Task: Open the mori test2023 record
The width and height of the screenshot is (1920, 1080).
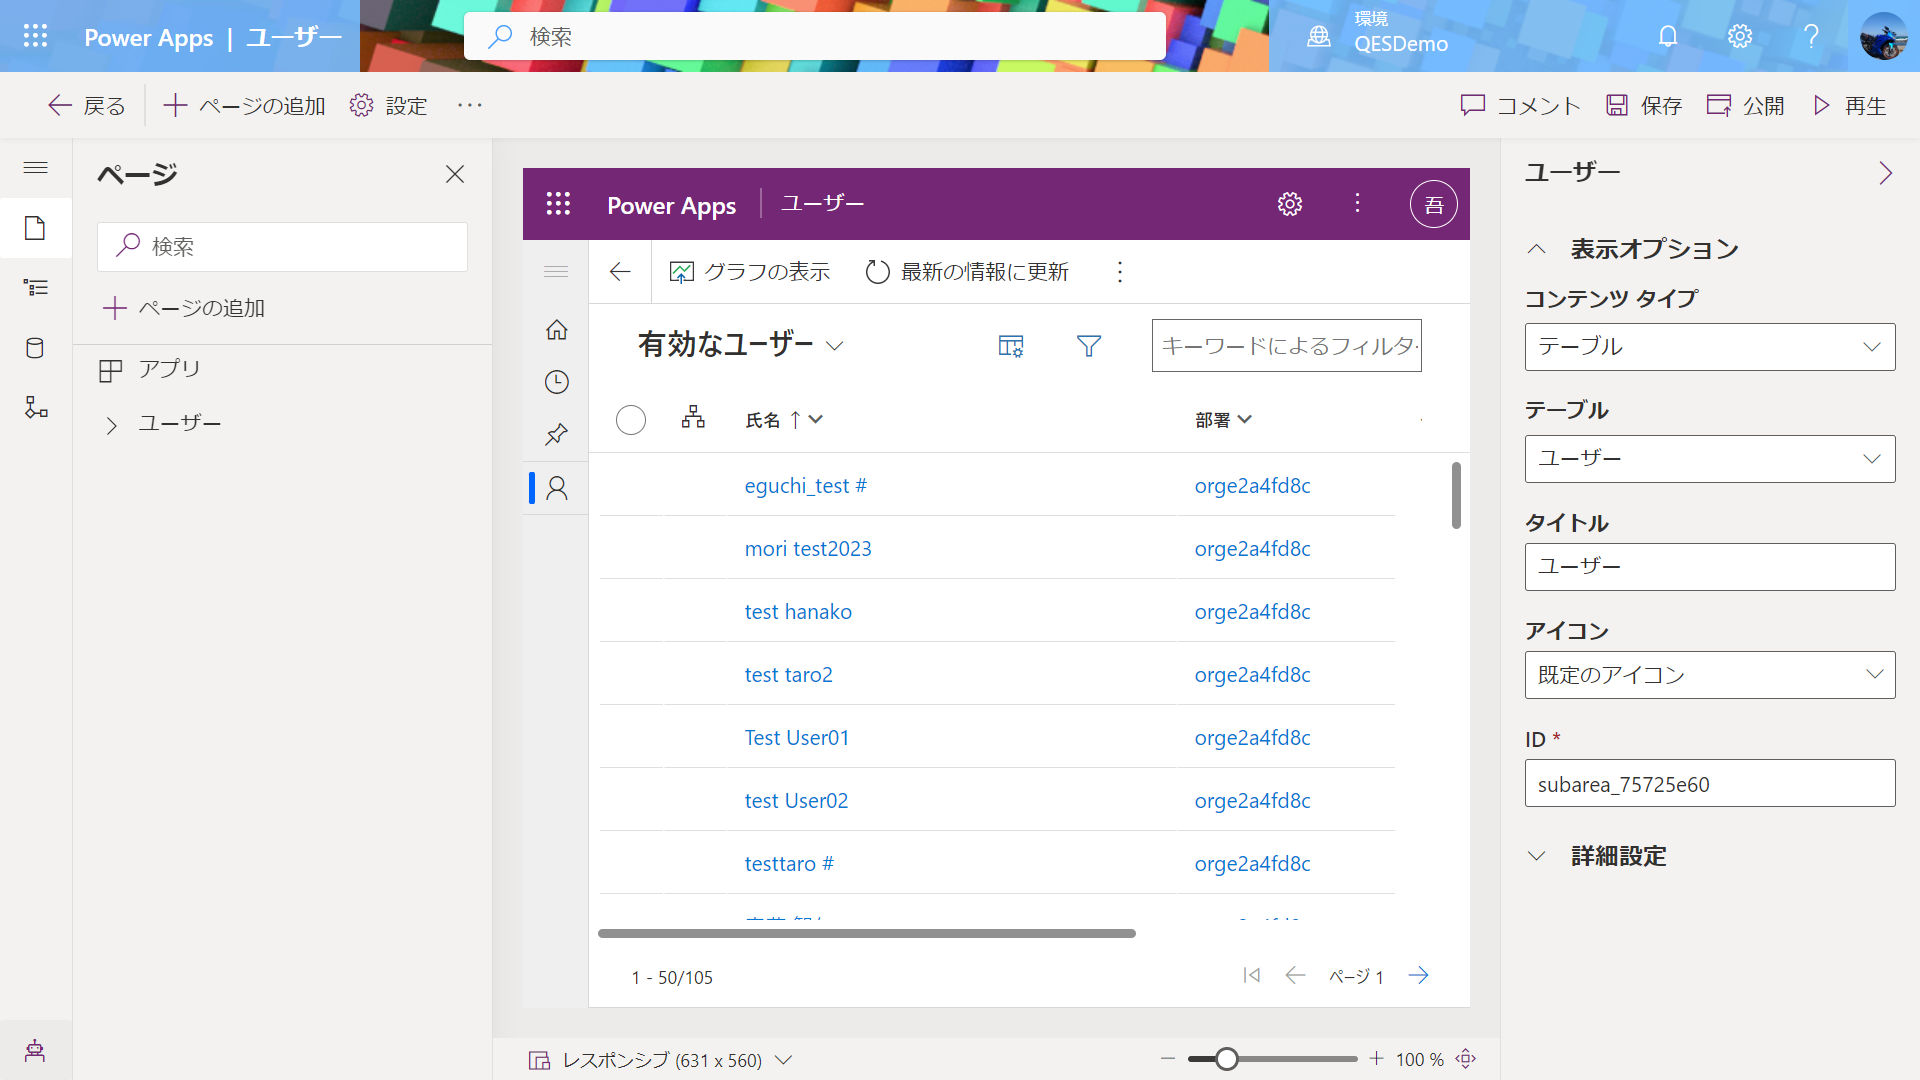Action: tap(808, 549)
